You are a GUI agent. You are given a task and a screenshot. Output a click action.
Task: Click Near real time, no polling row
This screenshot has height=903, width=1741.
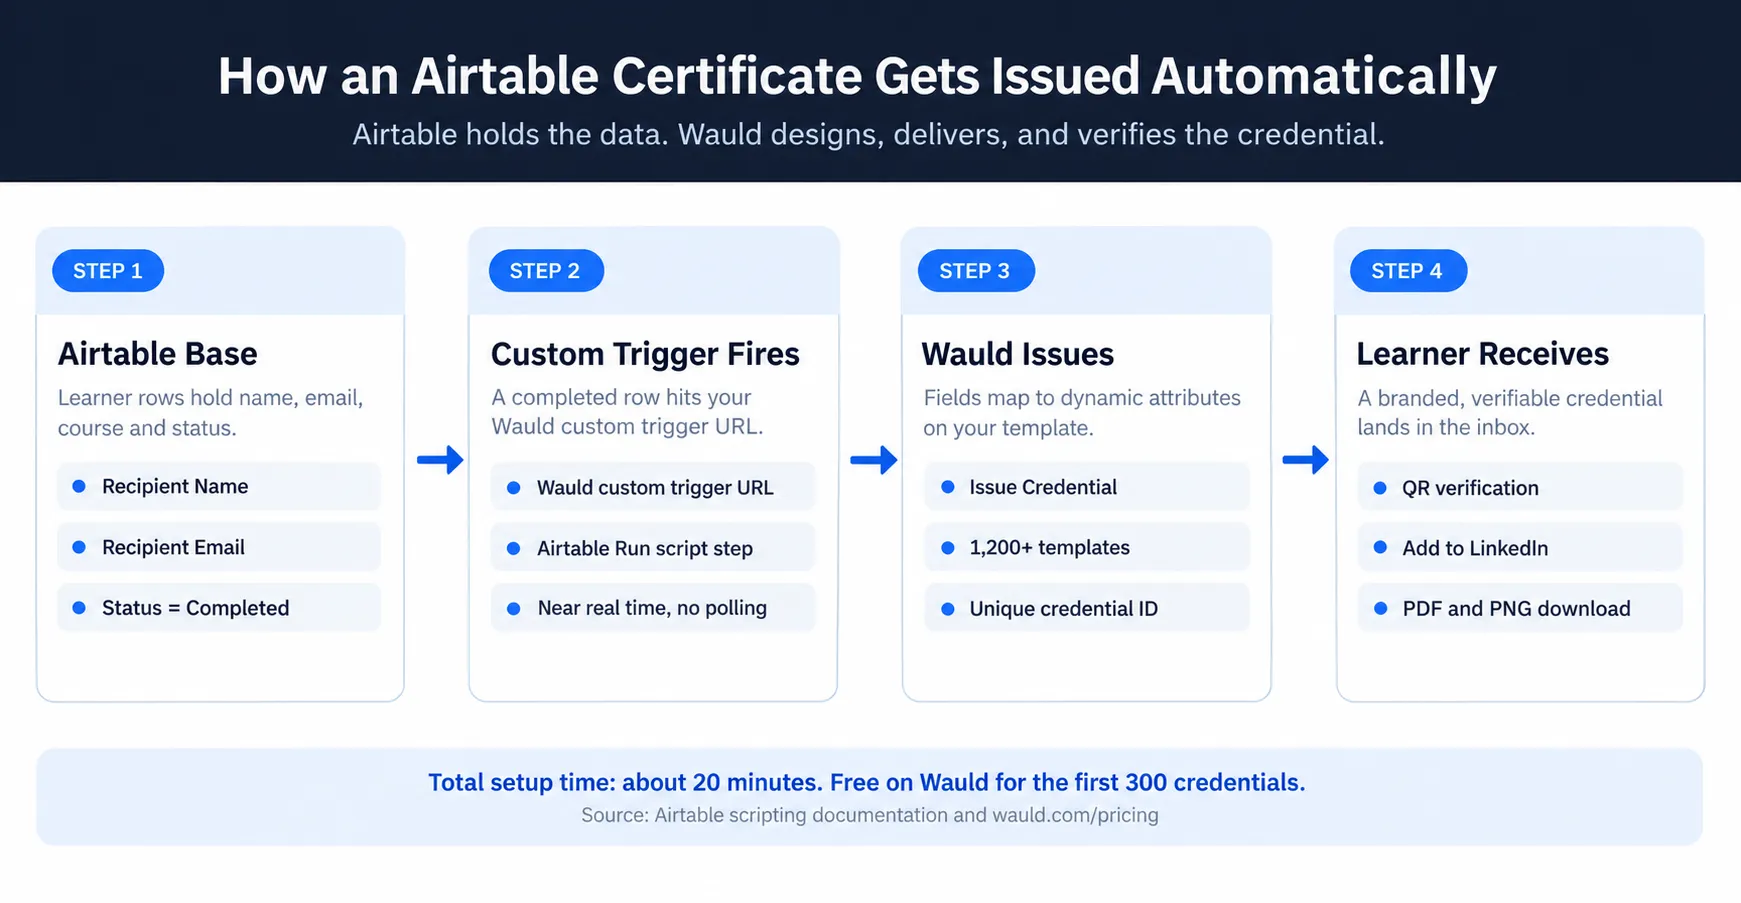(x=653, y=608)
